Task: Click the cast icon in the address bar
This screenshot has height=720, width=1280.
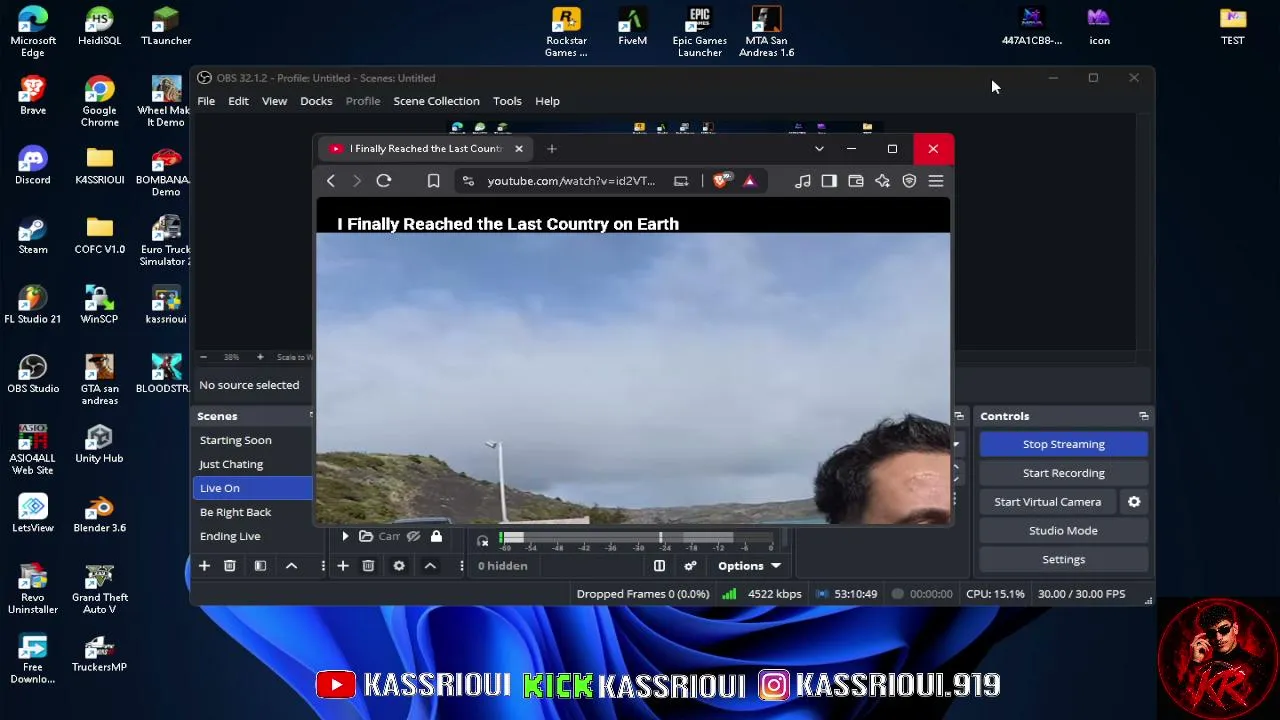Action: tap(681, 181)
